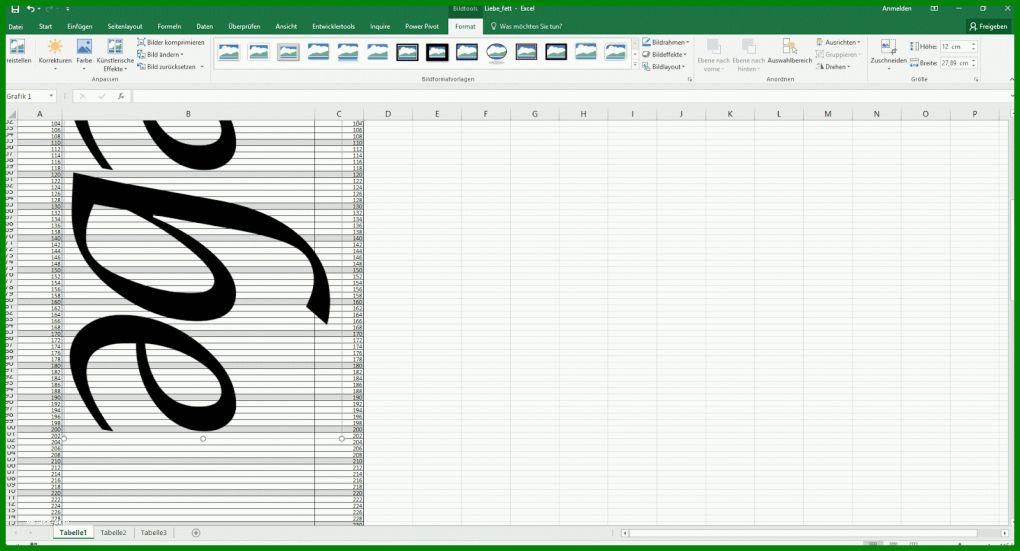Viewport: 1020px width, 551px height.
Task: Click Bild ändern
Action: pos(160,55)
